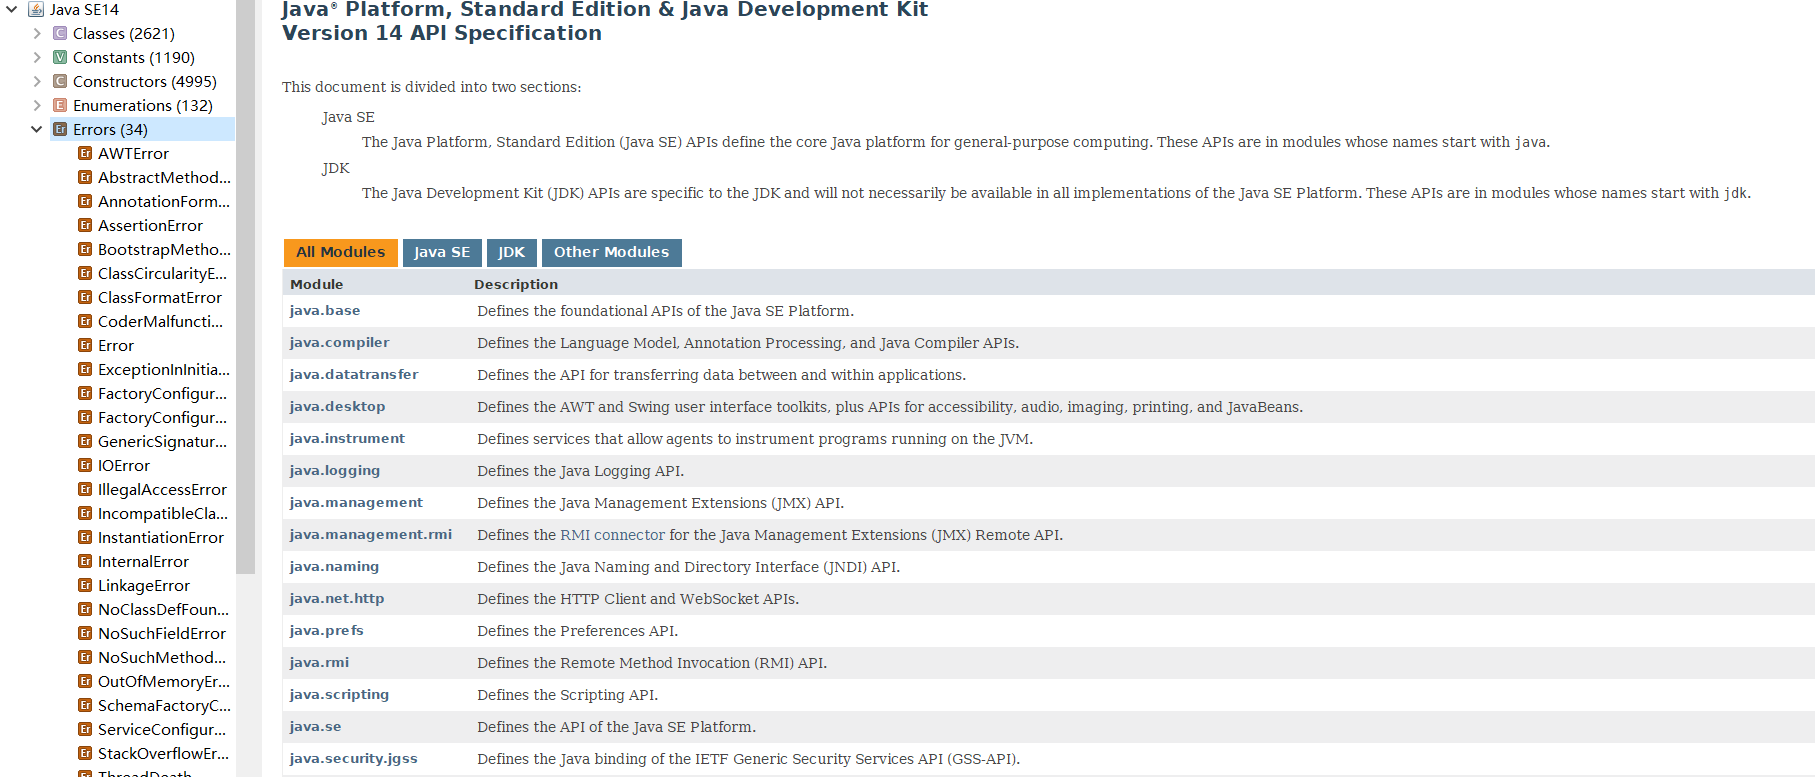Open the java.scripting module link
The image size is (1815, 777).
(339, 695)
